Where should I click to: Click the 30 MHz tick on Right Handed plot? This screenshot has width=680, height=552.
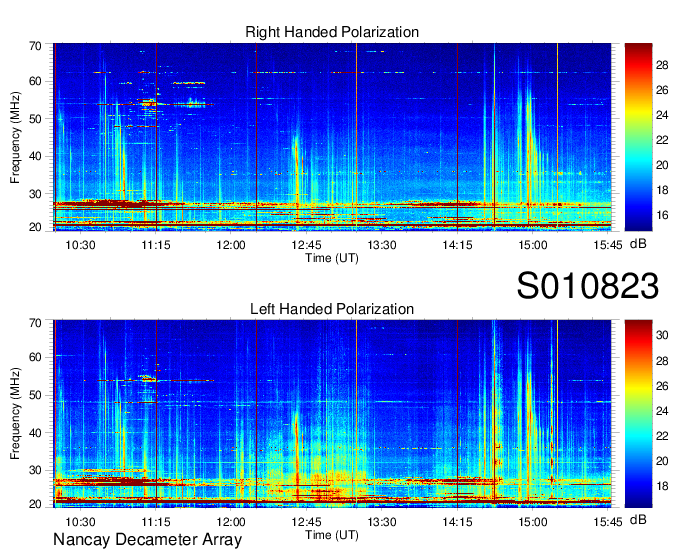(35, 194)
